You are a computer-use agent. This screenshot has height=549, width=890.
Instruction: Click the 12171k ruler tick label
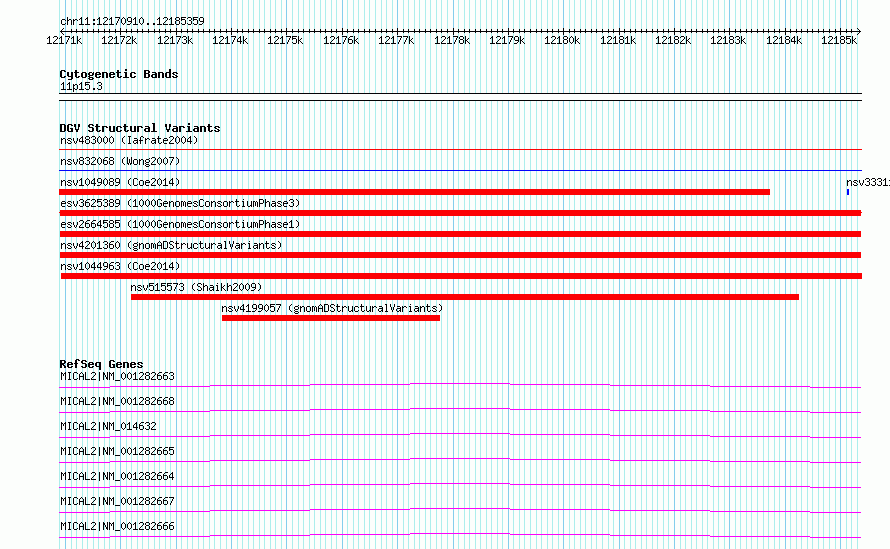[64, 40]
